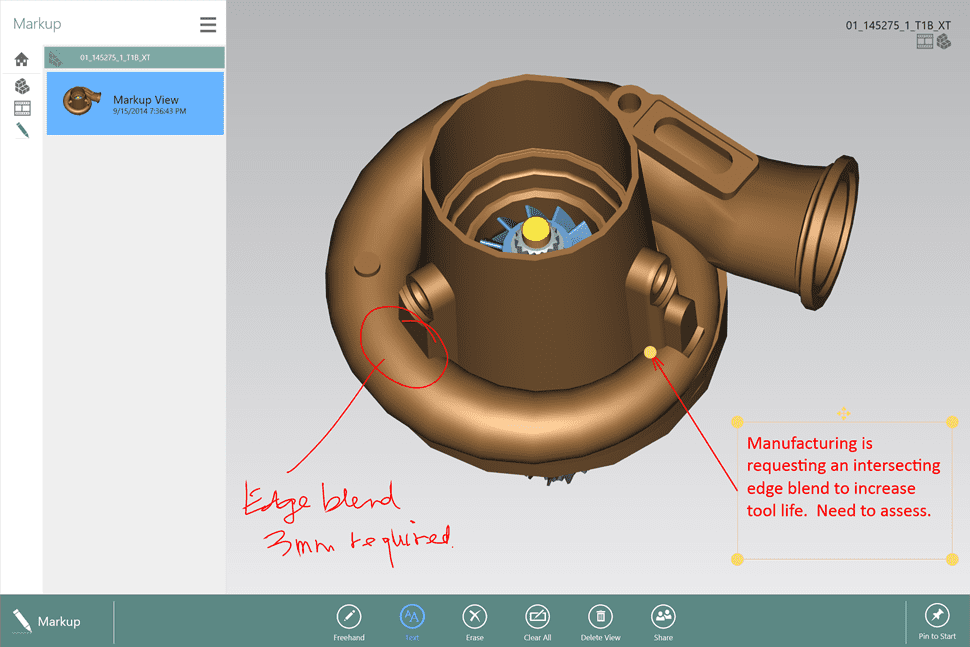Open the Markup View thumbnail entry
The image size is (970, 647).
point(134,103)
